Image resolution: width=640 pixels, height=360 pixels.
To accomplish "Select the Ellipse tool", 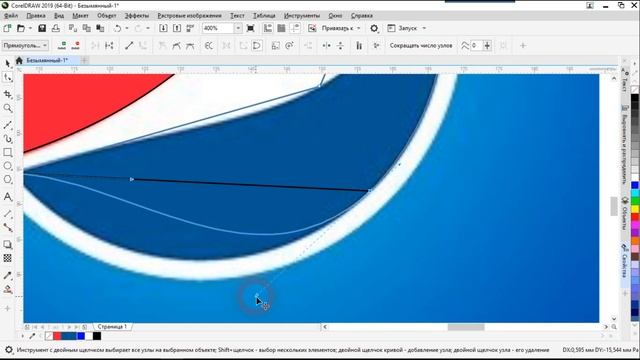I will pyautogui.click(x=7, y=166).
